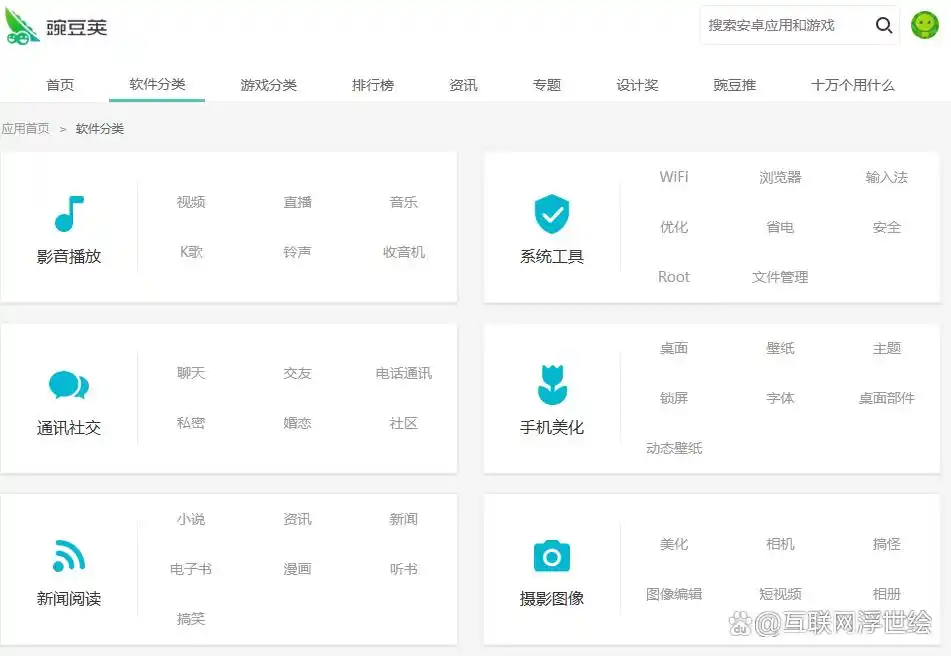Open the 动态壁纸 category

[674, 448]
